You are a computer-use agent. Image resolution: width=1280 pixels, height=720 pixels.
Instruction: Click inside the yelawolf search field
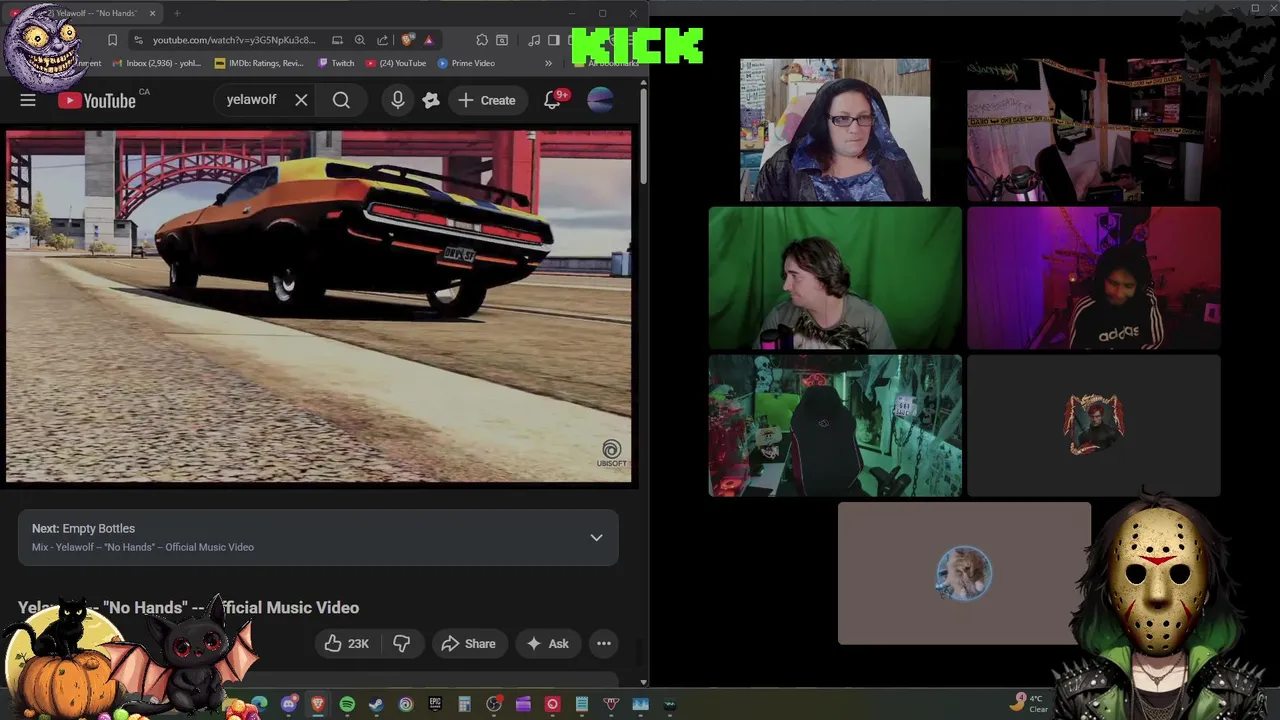click(250, 100)
